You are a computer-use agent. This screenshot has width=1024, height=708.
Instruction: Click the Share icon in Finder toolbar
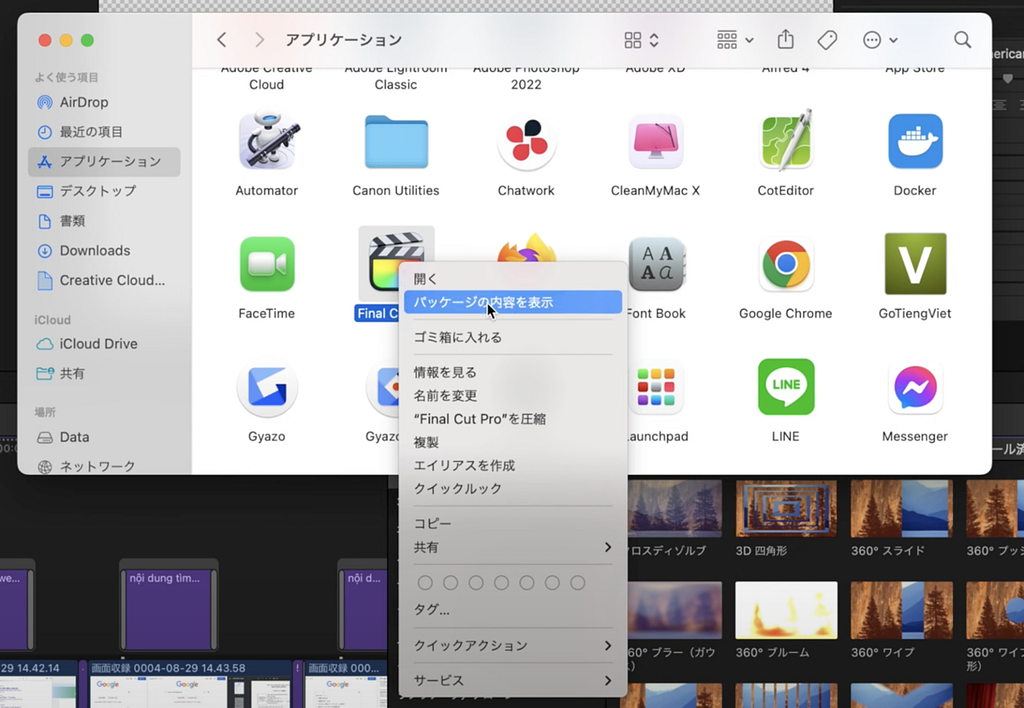click(785, 39)
